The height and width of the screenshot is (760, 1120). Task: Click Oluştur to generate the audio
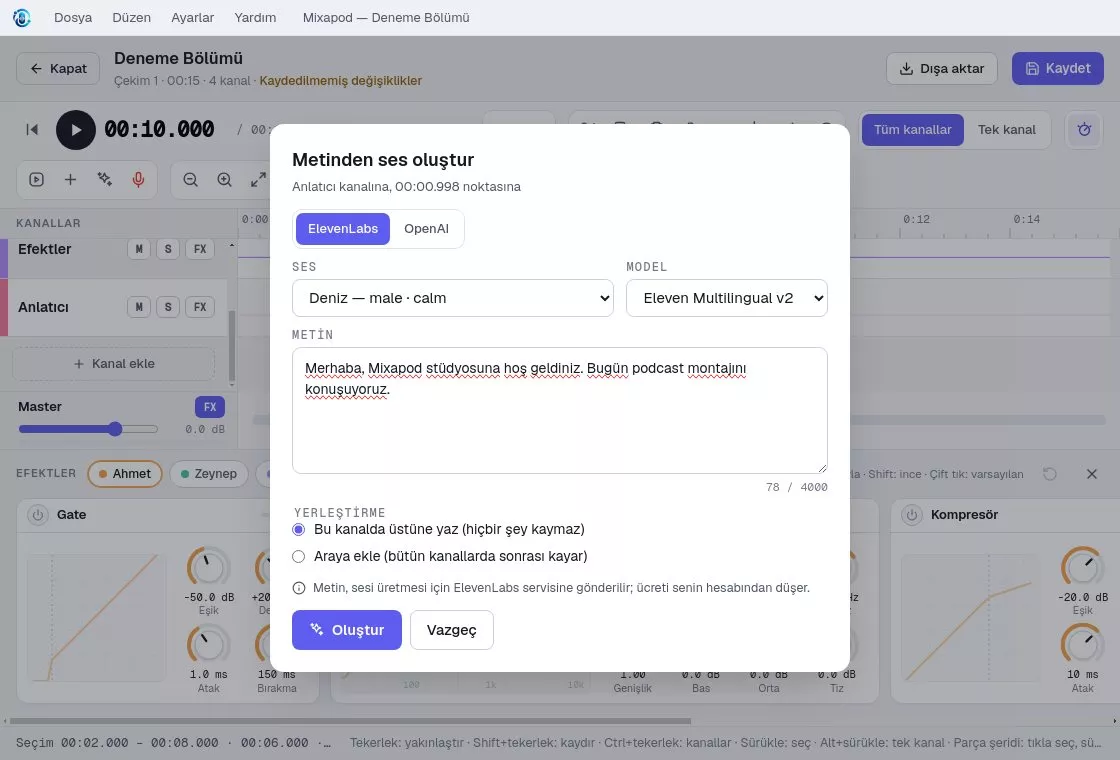point(346,630)
